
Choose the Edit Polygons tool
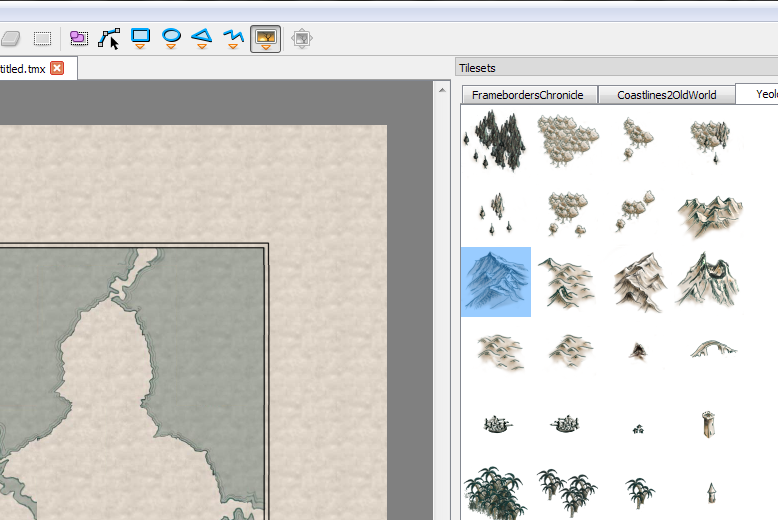(109, 39)
